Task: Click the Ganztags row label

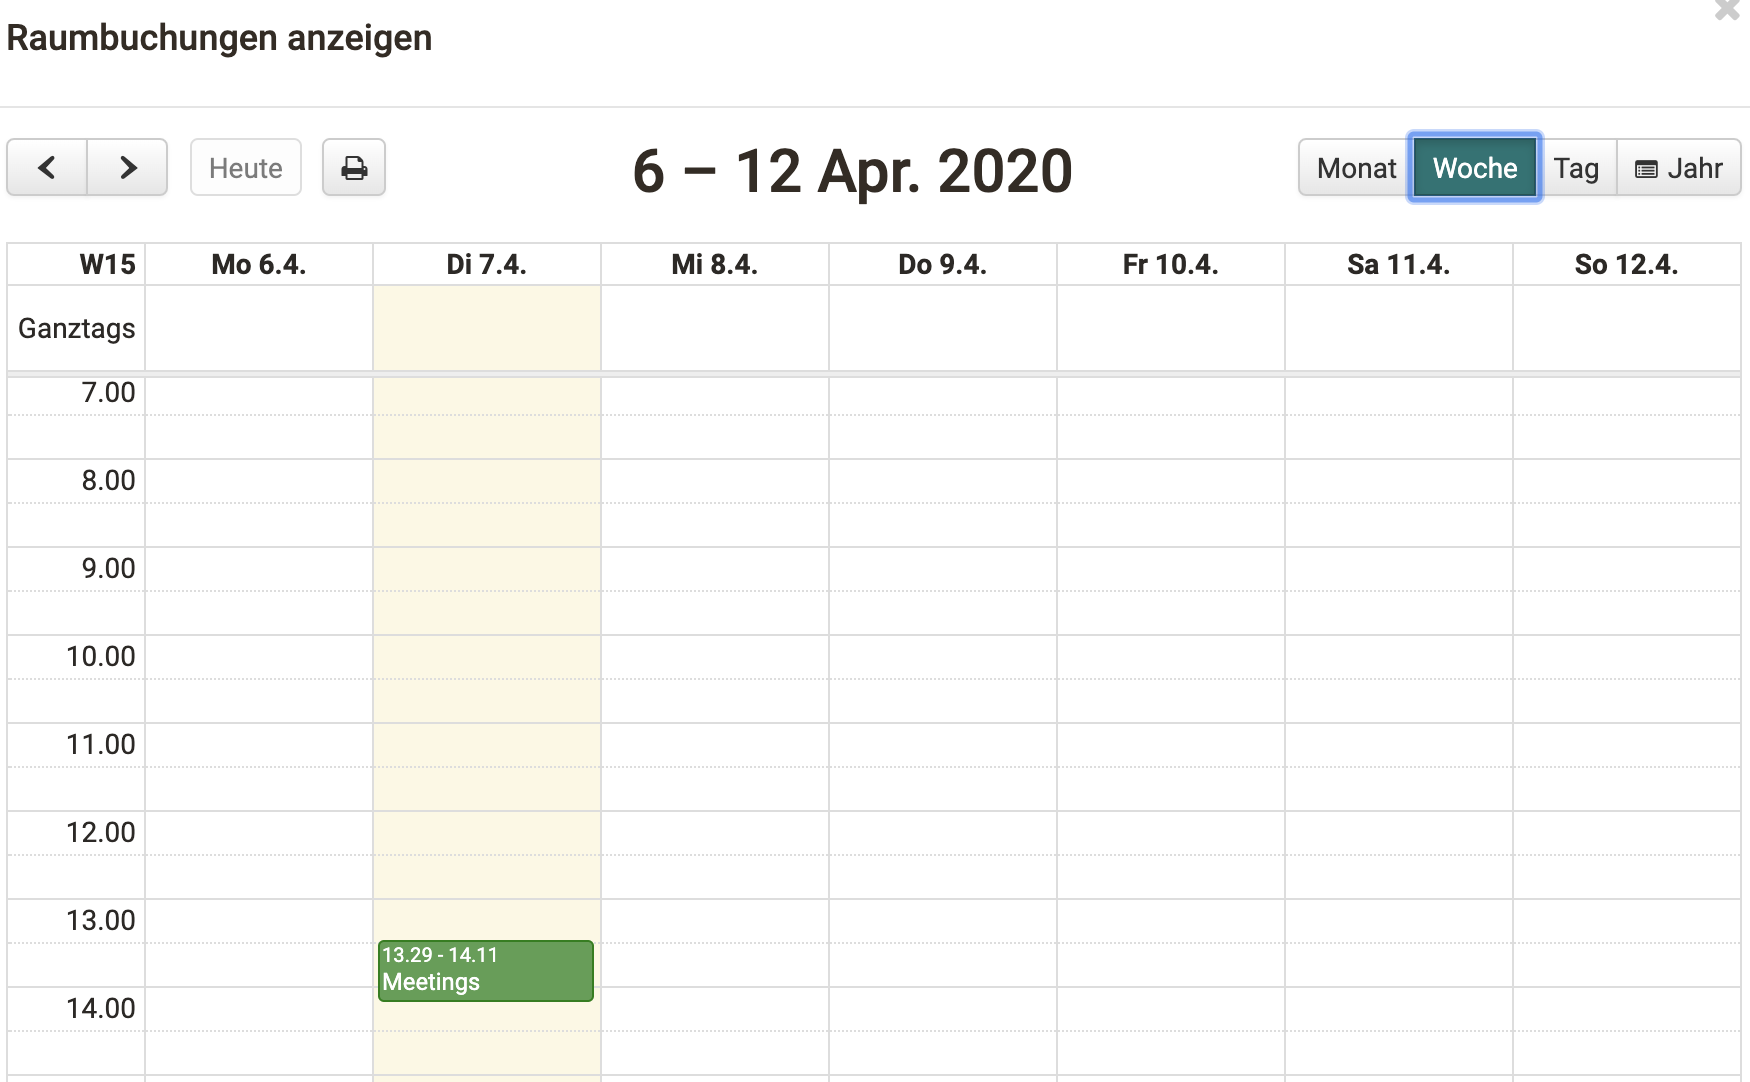Action: coord(75,328)
